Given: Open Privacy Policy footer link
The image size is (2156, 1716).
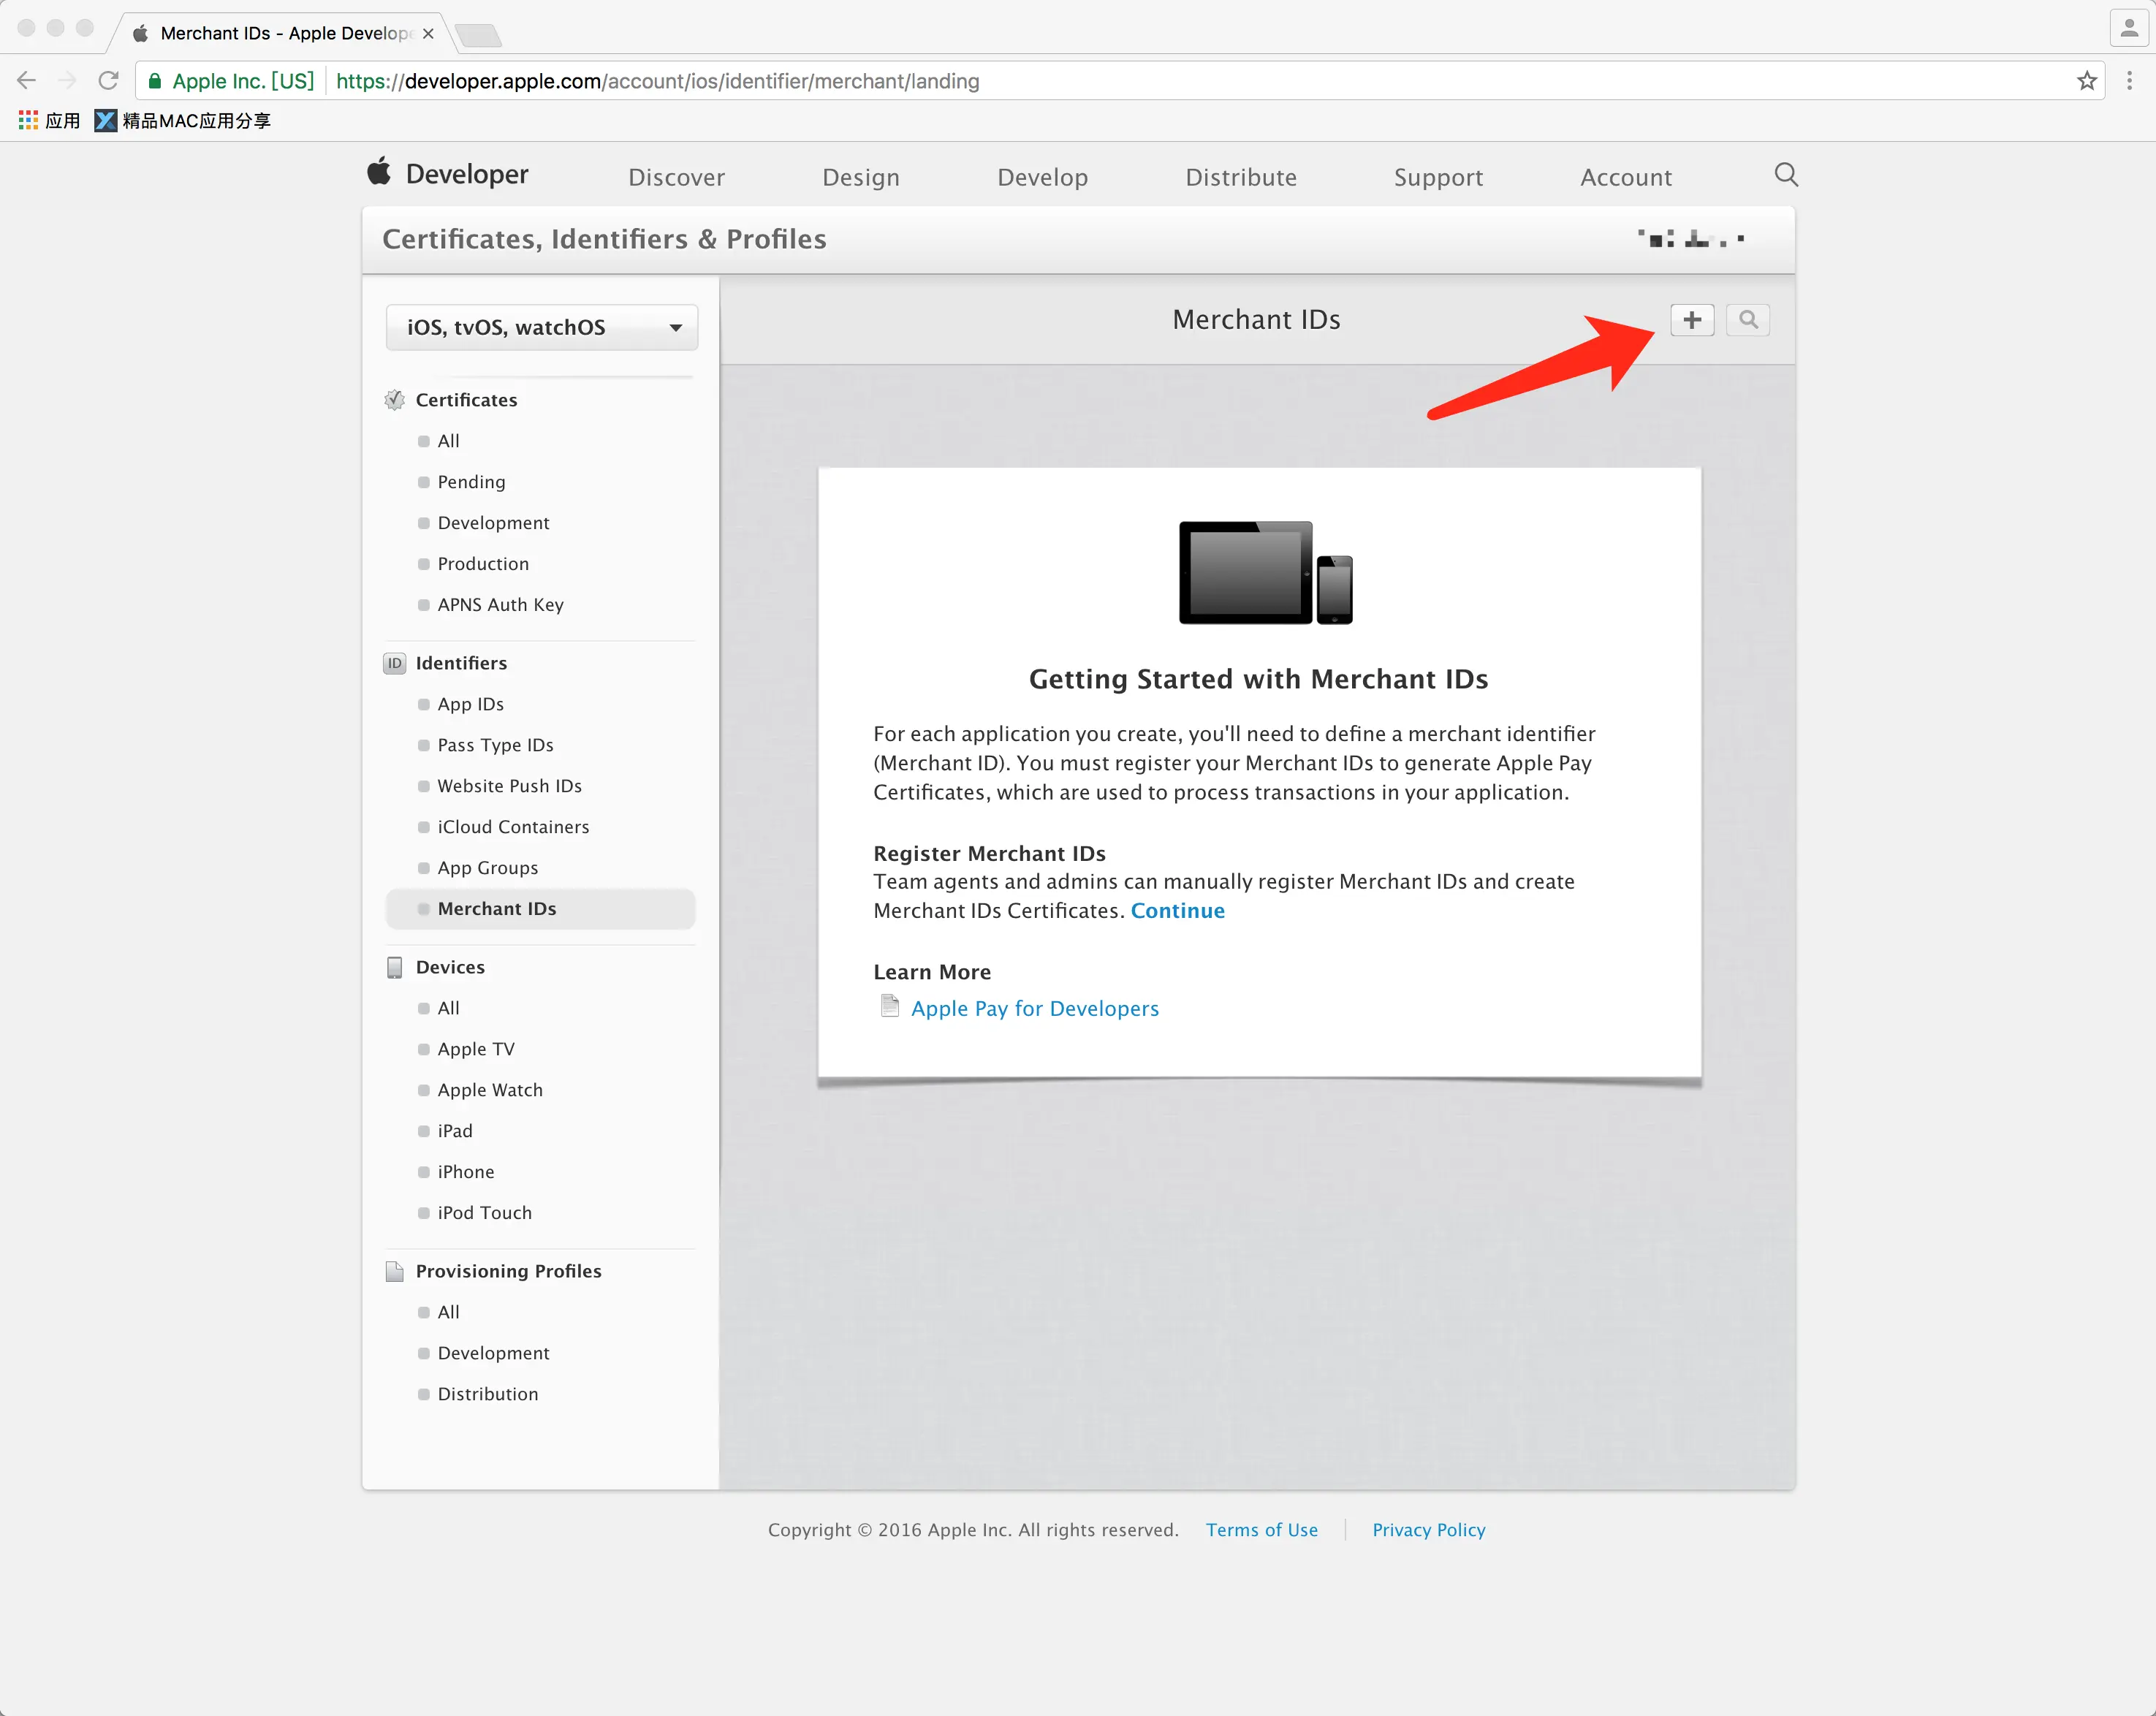Looking at the screenshot, I should [1428, 1530].
